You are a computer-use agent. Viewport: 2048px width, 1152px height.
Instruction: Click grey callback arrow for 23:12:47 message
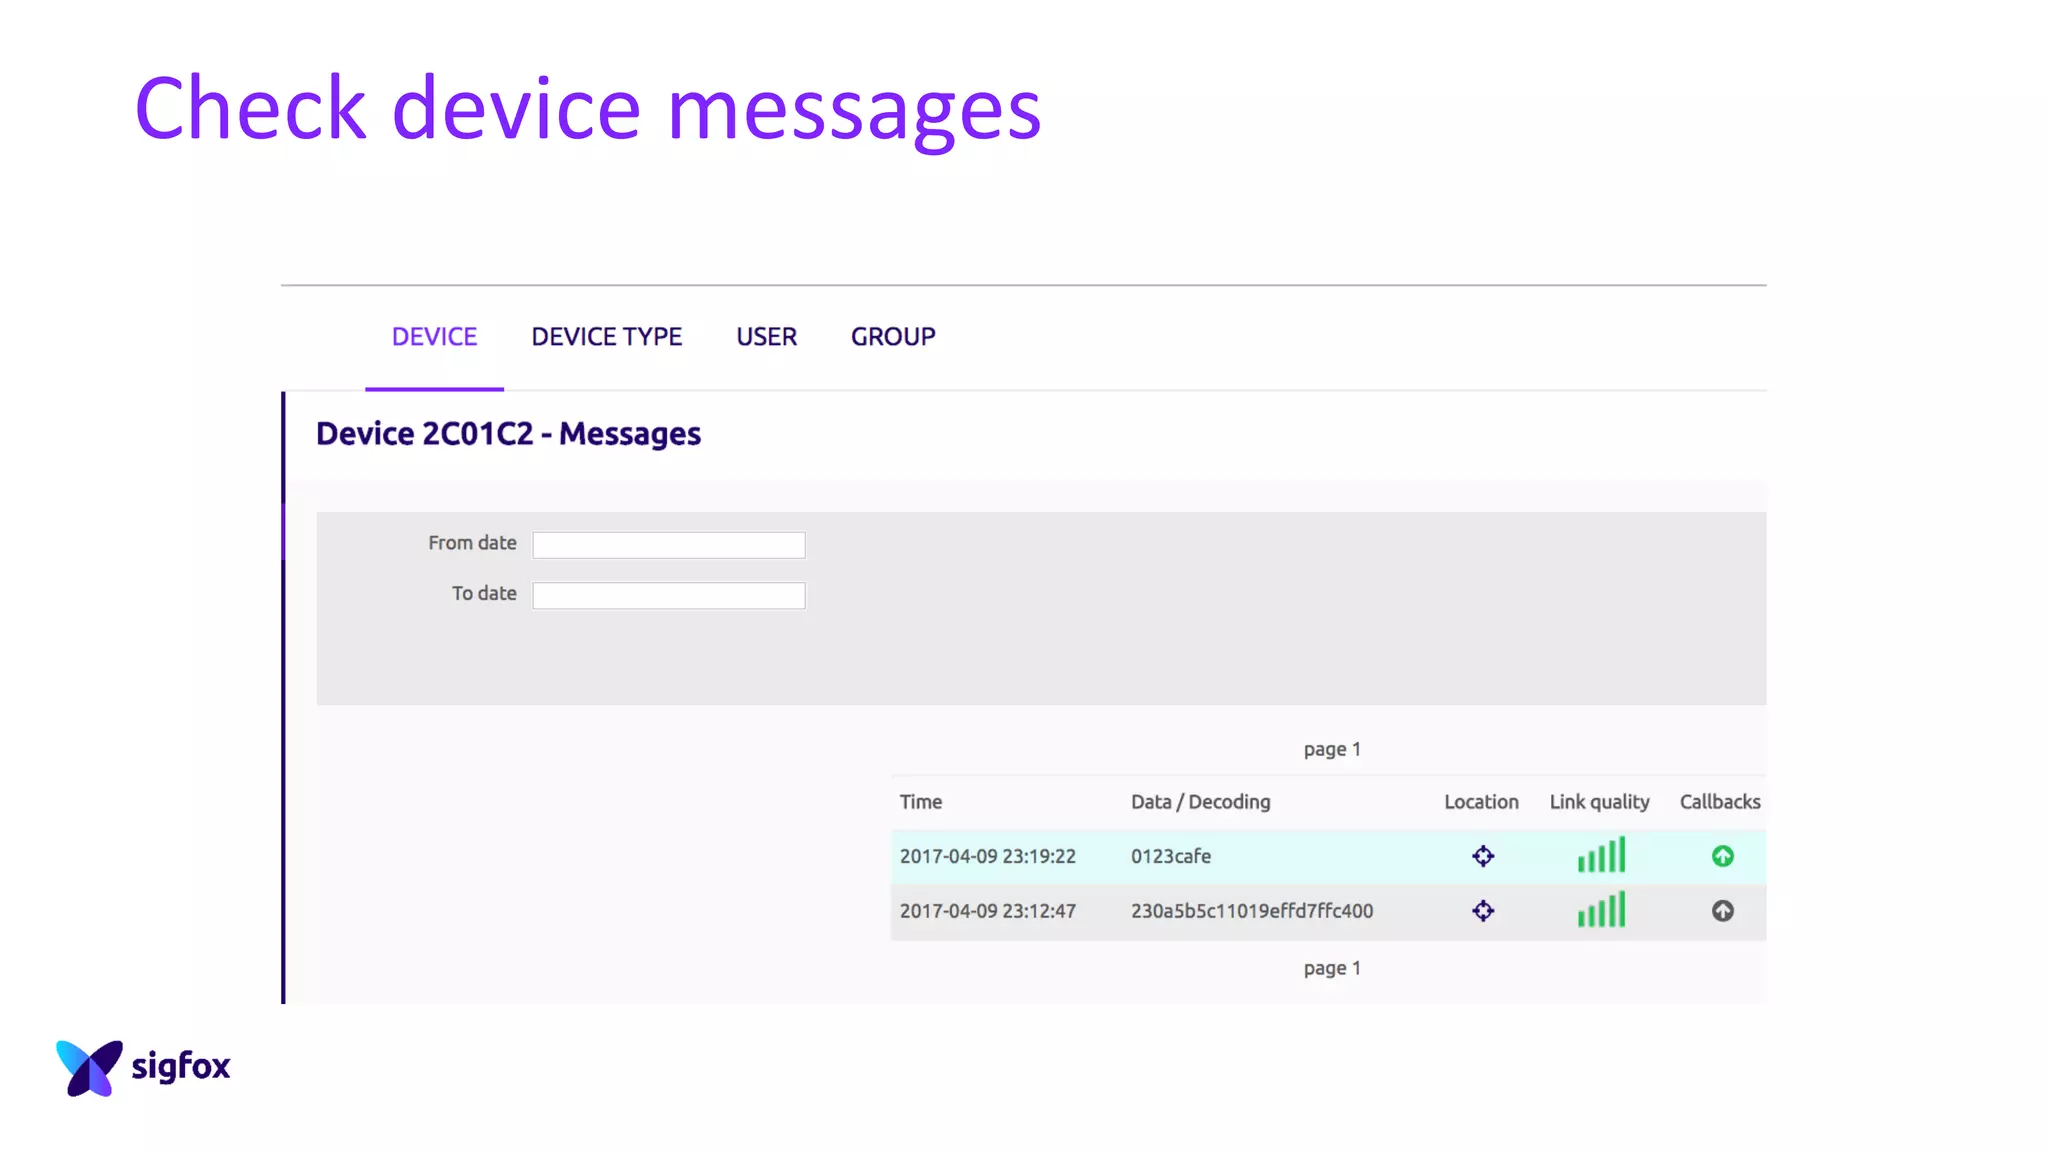point(1722,911)
